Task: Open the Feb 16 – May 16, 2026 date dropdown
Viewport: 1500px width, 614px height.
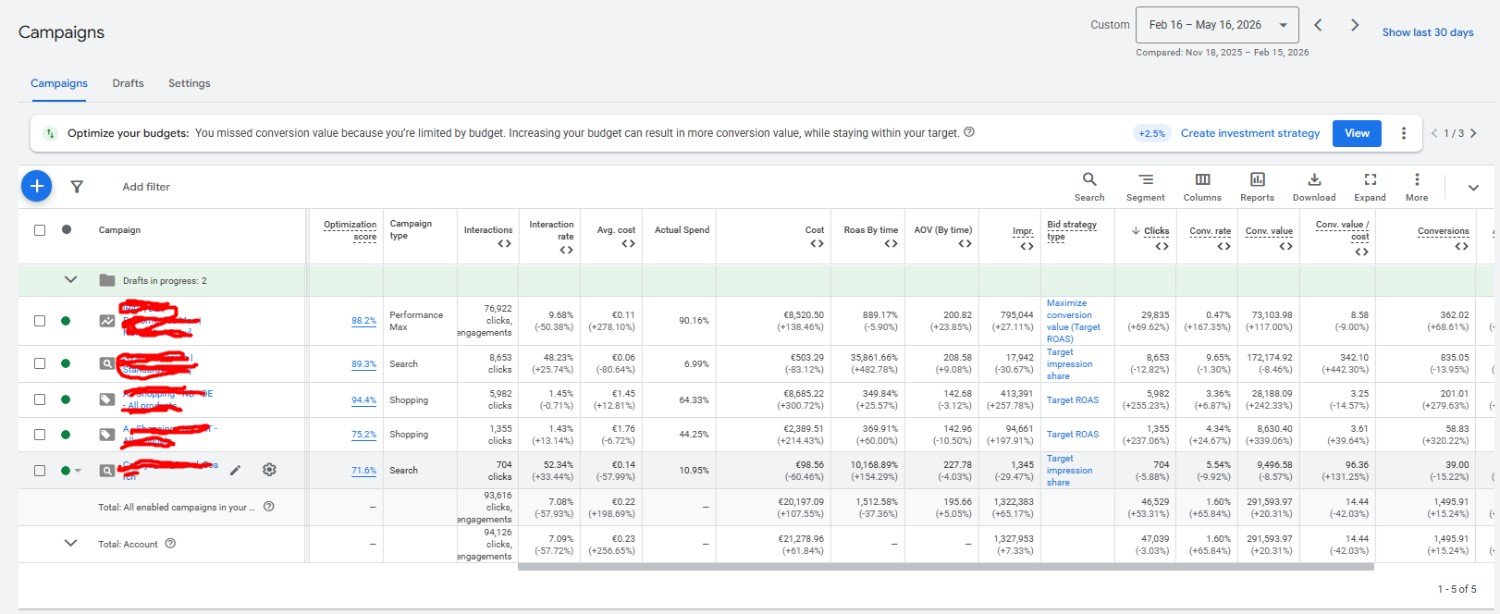Action: click(x=1218, y=25)
